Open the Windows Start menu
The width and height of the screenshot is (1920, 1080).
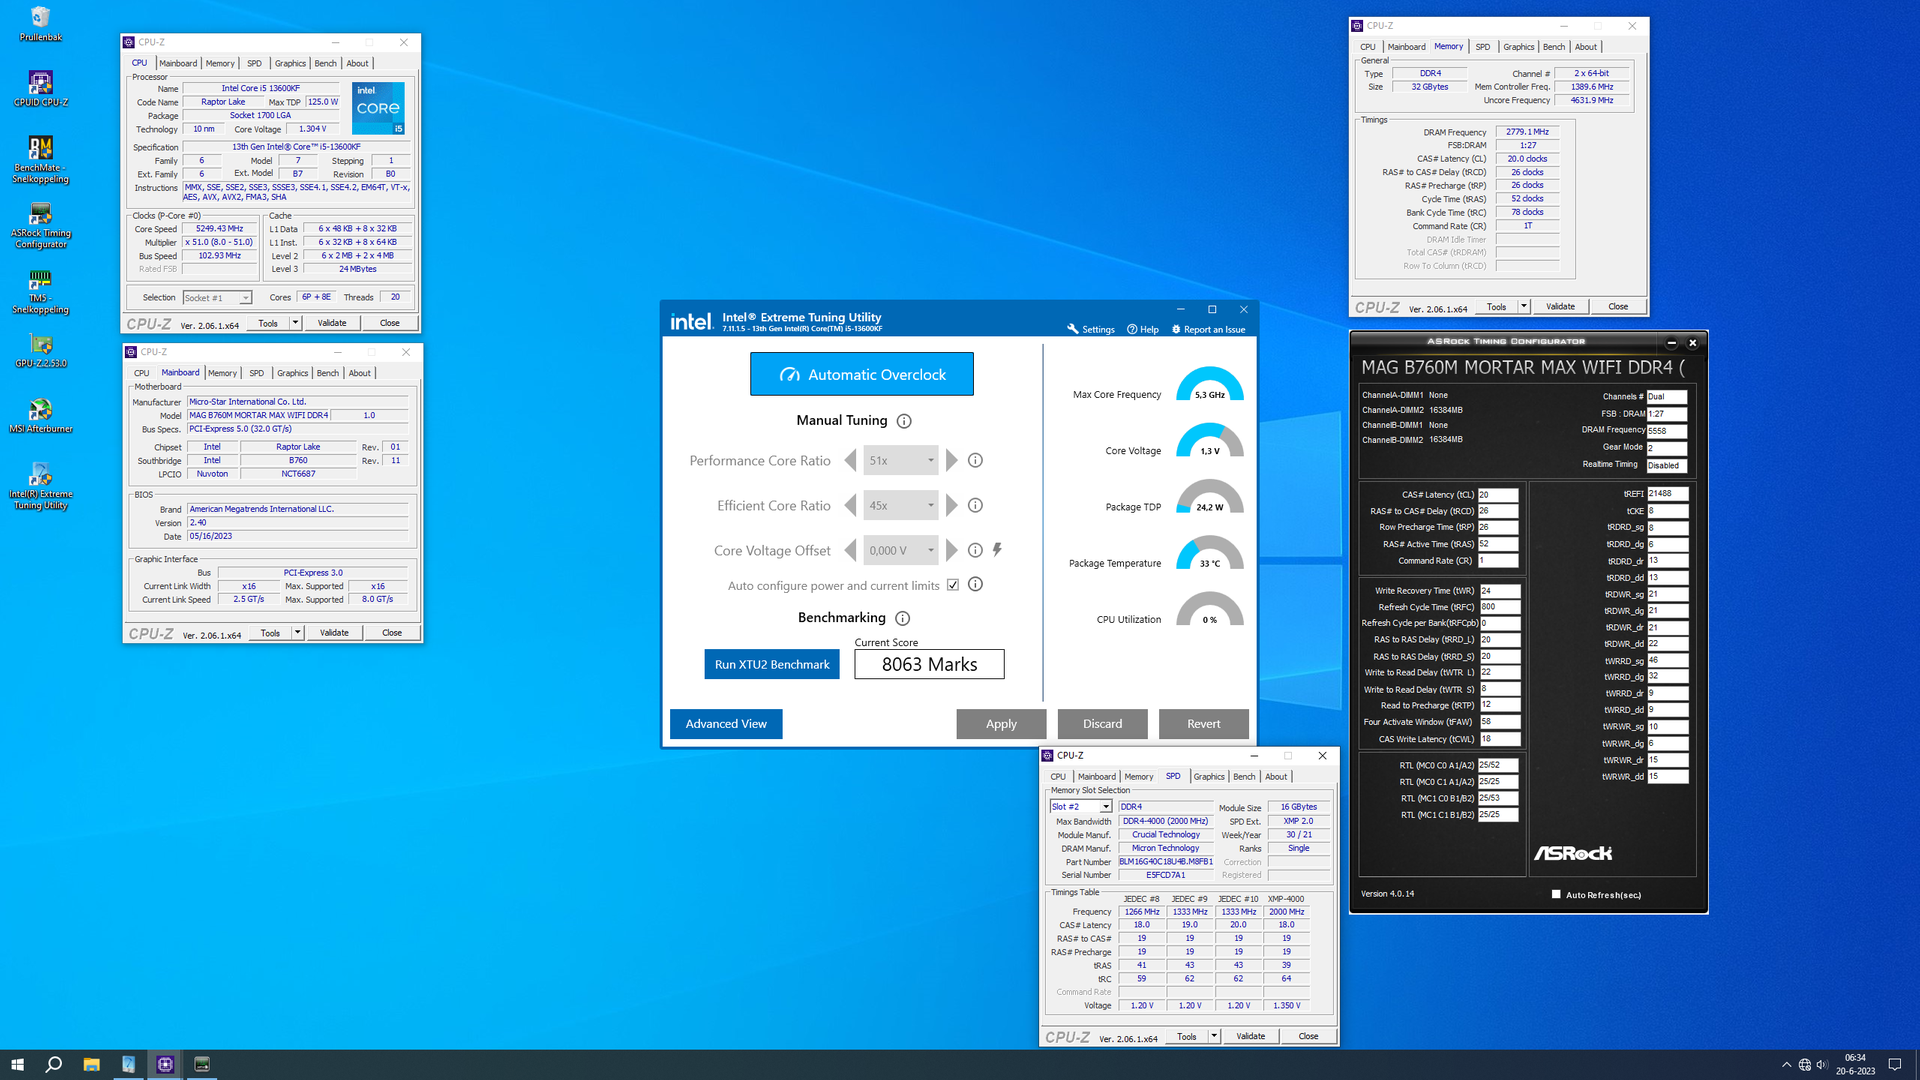[x=17, y=1064]
